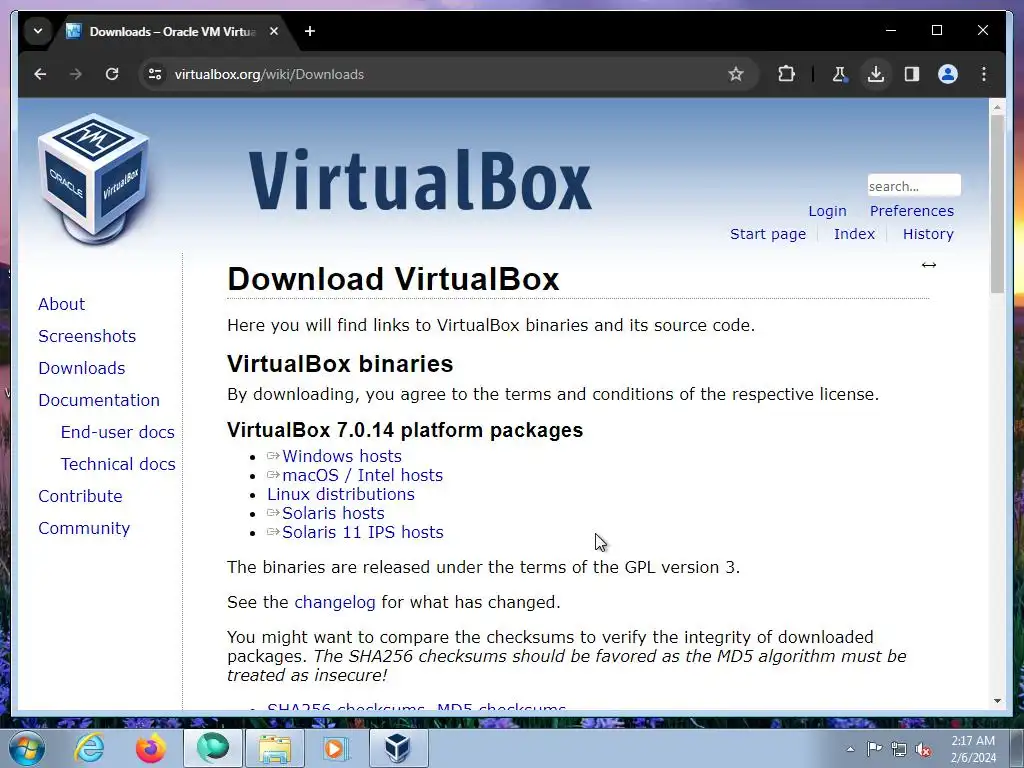This screenshot has height=768, width=1024.
Task: Select the Downloads – Oracle VM VirtualBox tab
Action: [171, 31]
